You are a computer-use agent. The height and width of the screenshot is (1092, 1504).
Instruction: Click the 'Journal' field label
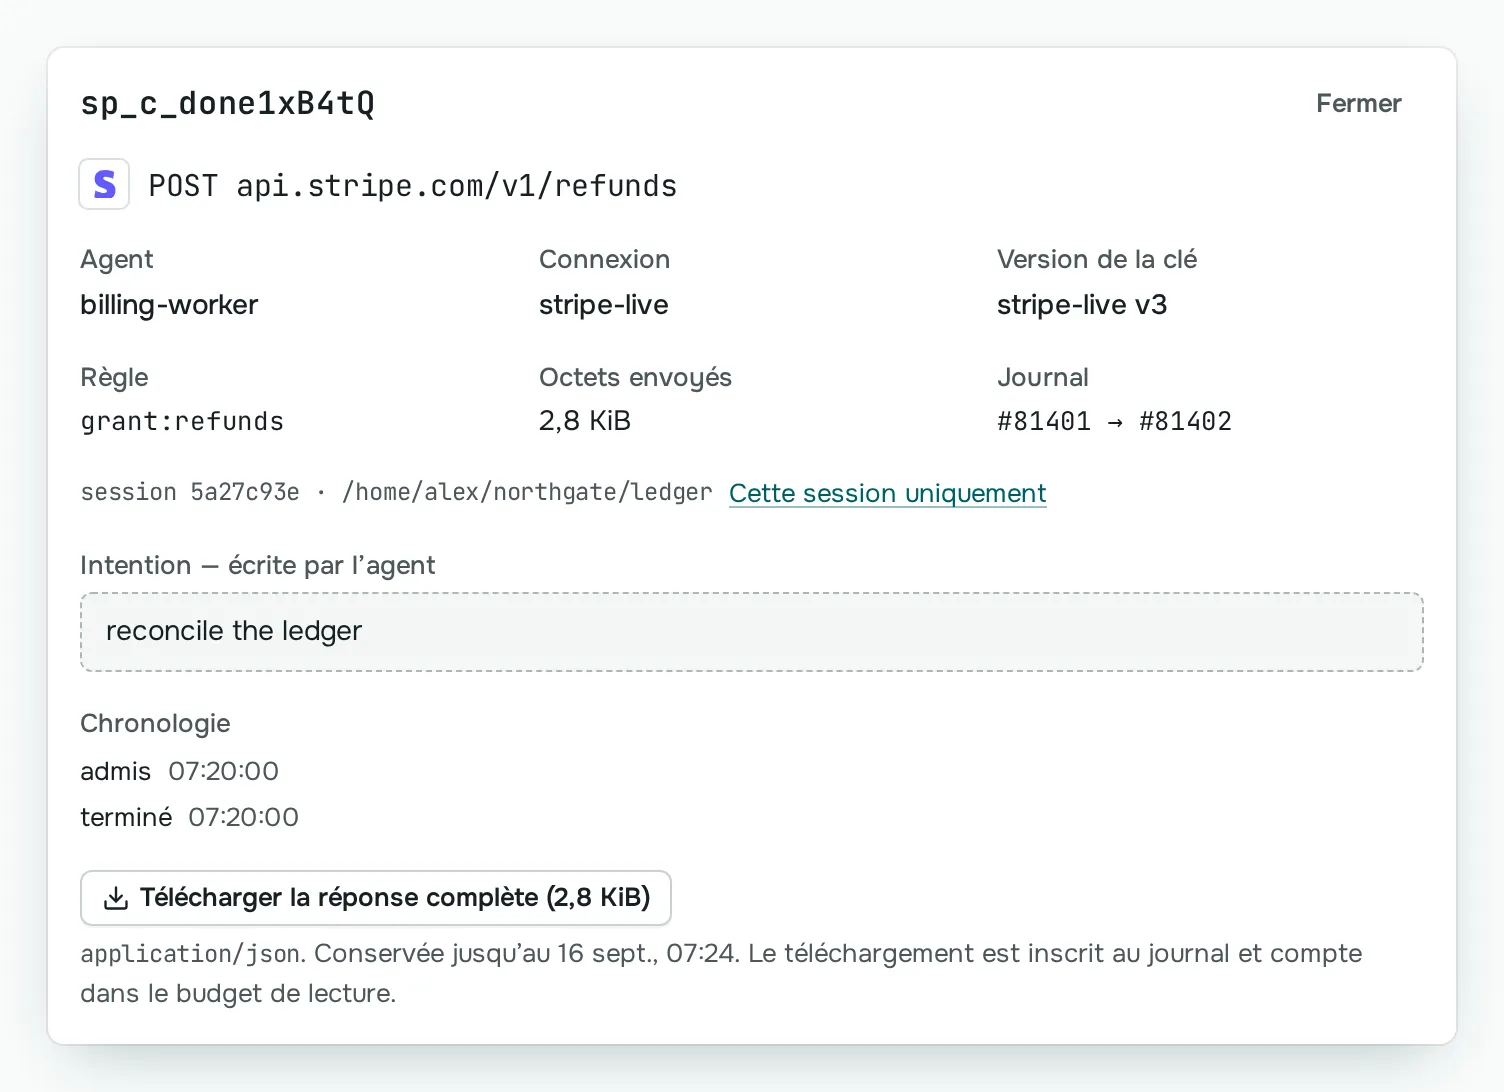(x=1042, y=377)
